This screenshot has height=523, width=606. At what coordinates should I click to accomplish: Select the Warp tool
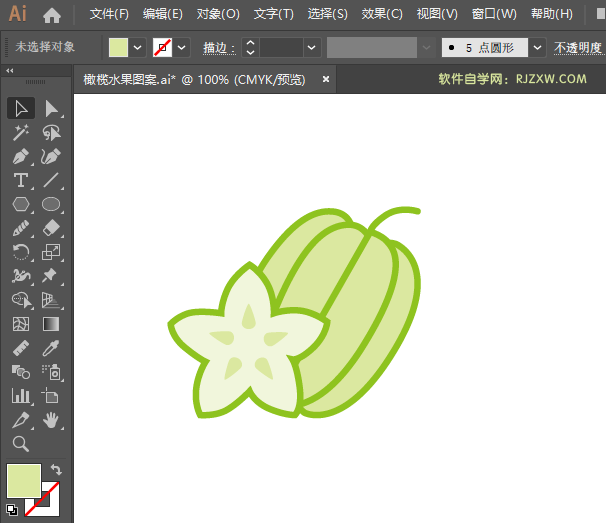[21, 276]
